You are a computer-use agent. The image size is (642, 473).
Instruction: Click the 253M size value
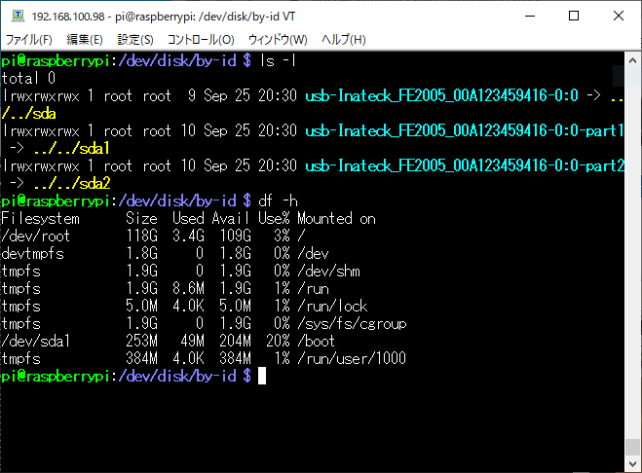tap(142, 341)
